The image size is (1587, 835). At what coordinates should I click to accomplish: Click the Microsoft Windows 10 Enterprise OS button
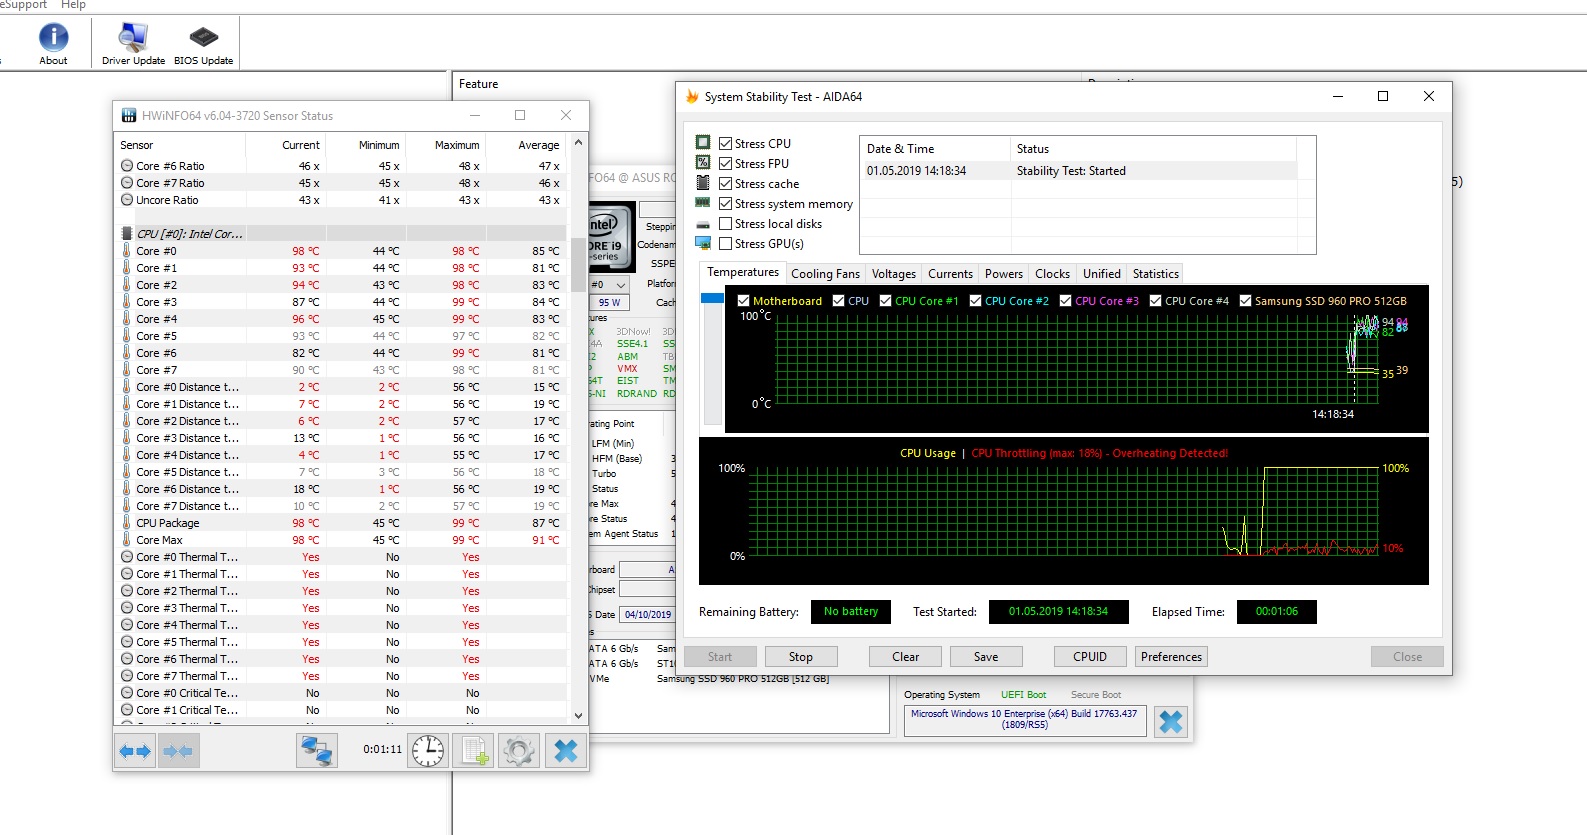pos(1025,719)
